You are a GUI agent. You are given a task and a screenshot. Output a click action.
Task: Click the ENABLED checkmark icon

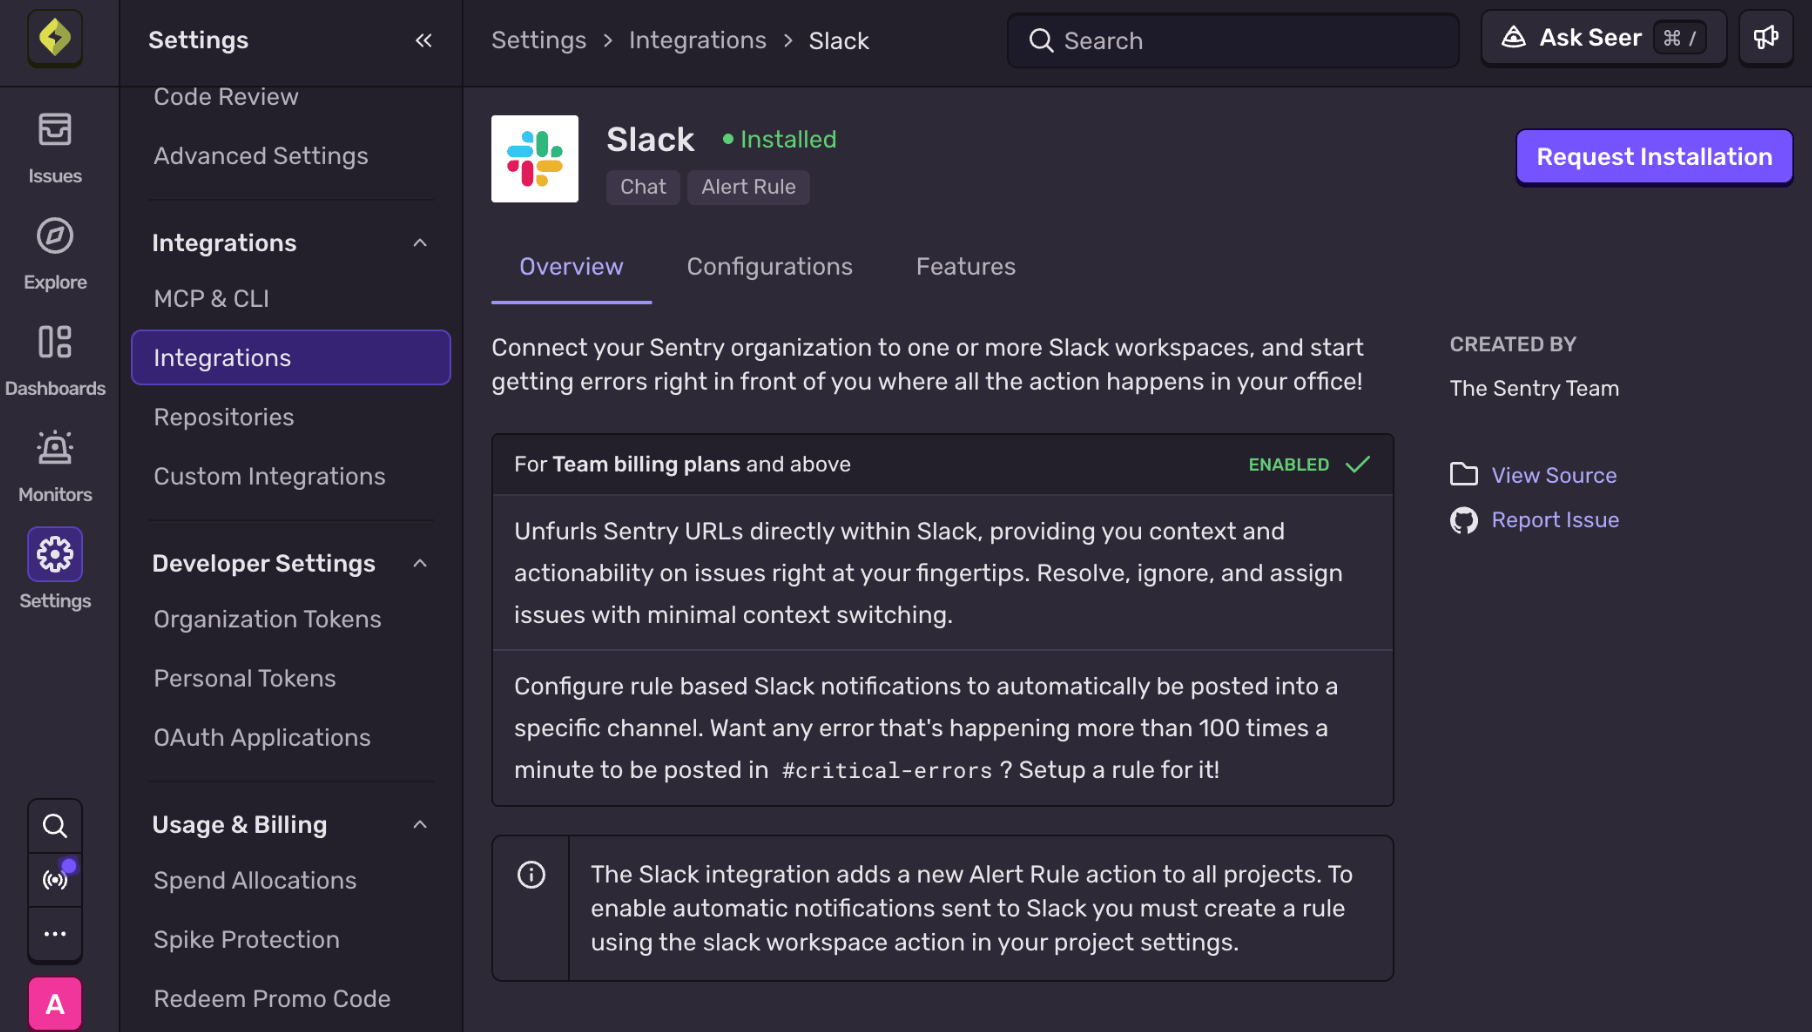click(x=1358, y=464)
